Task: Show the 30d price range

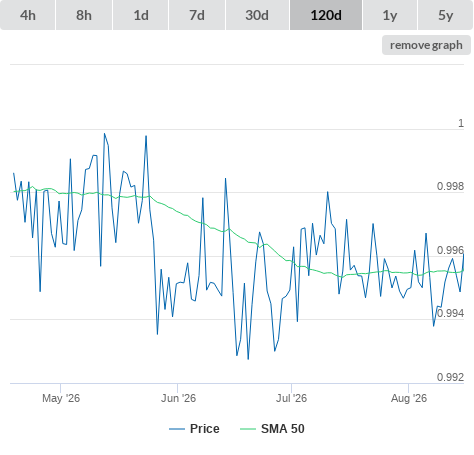Action: pyautogui.click(x=257, y=15)
